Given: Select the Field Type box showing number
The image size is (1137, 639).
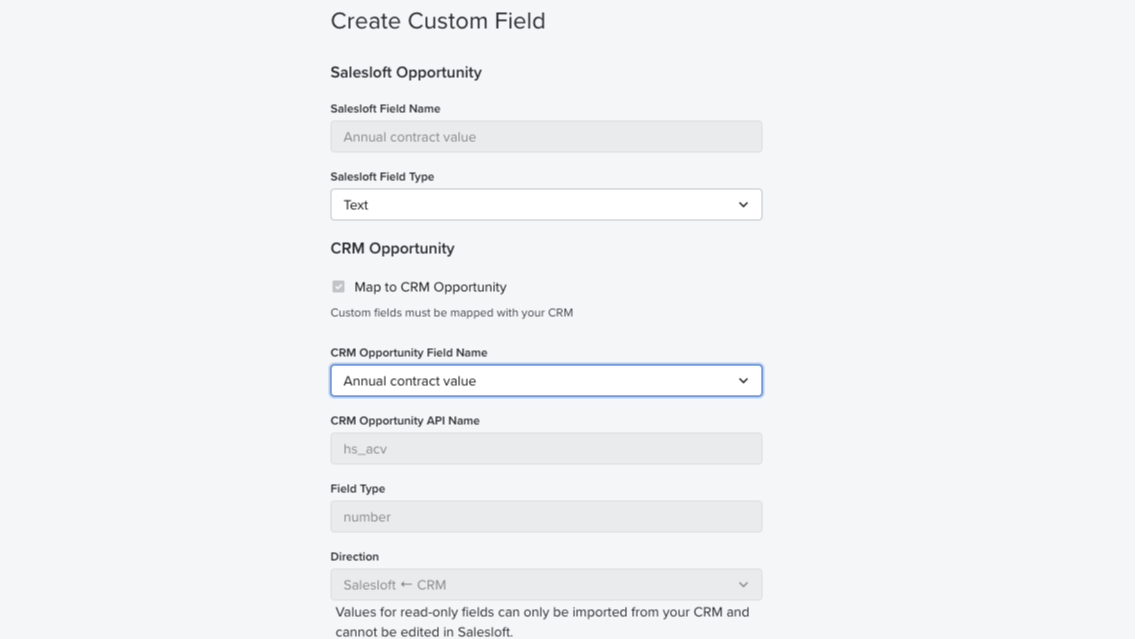Looking at the screenshot, I should point(546,517).
